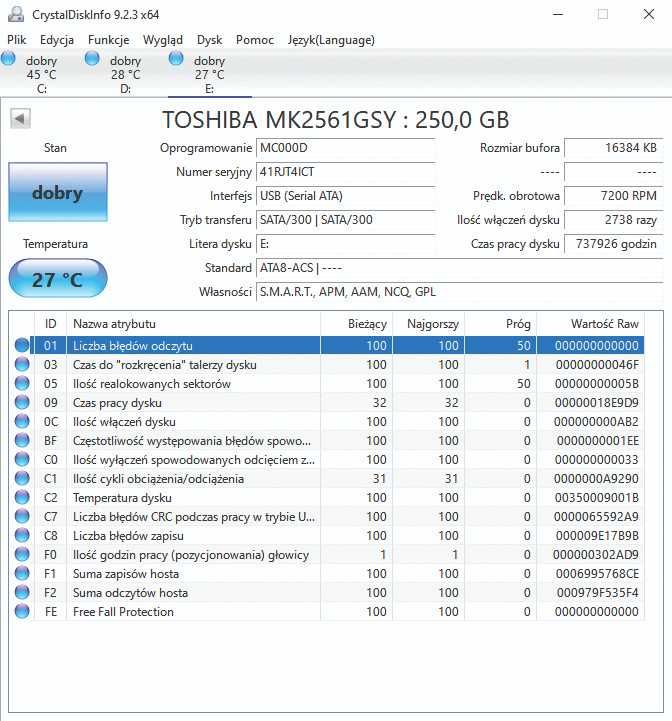Click the serial number field 41RJT4ICT
Screen dimensions: 672x721
[x=345, y=172]
